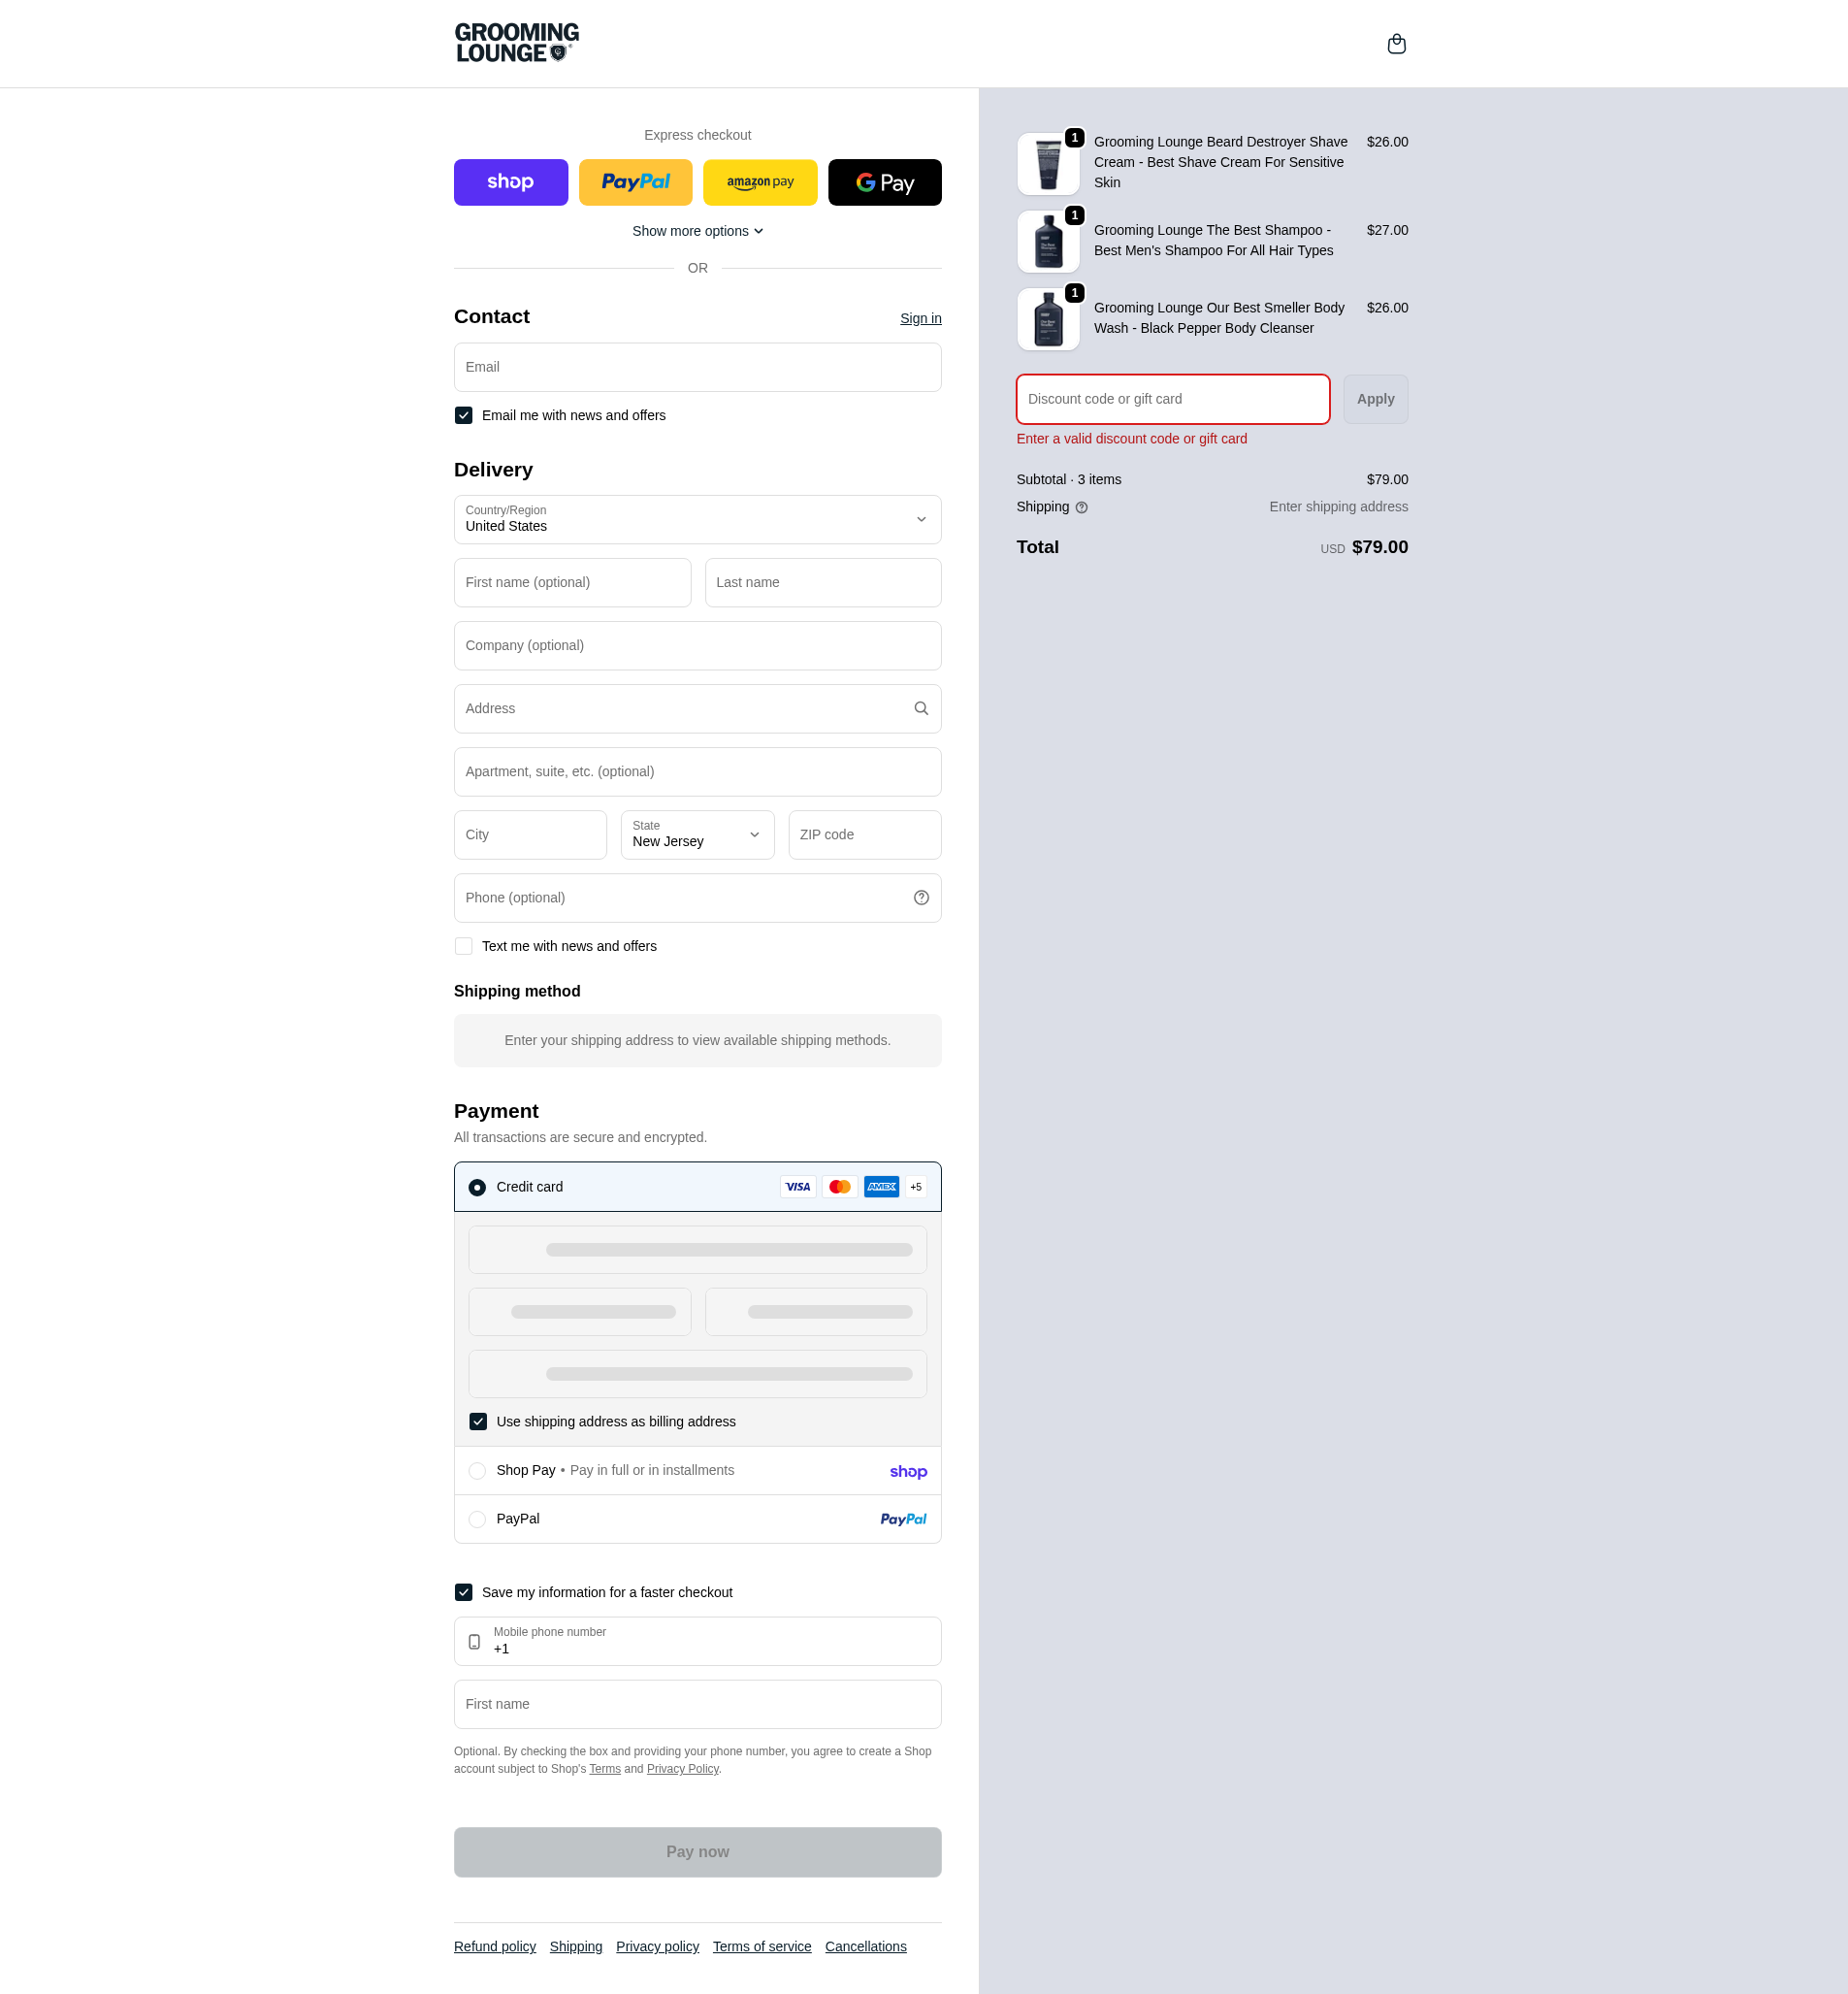Click the shipping info question icon
Image resolution: width=1848 pixels, height=1994 pixels.
(1081, 508)
